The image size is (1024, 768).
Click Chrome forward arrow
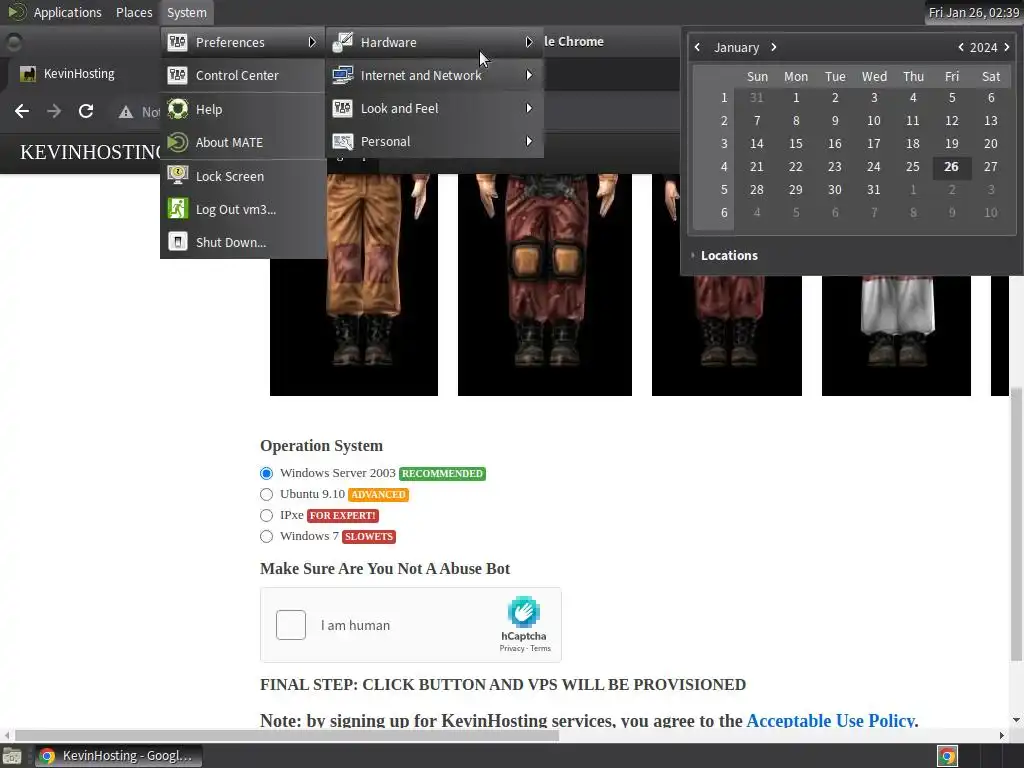(54, 112)
